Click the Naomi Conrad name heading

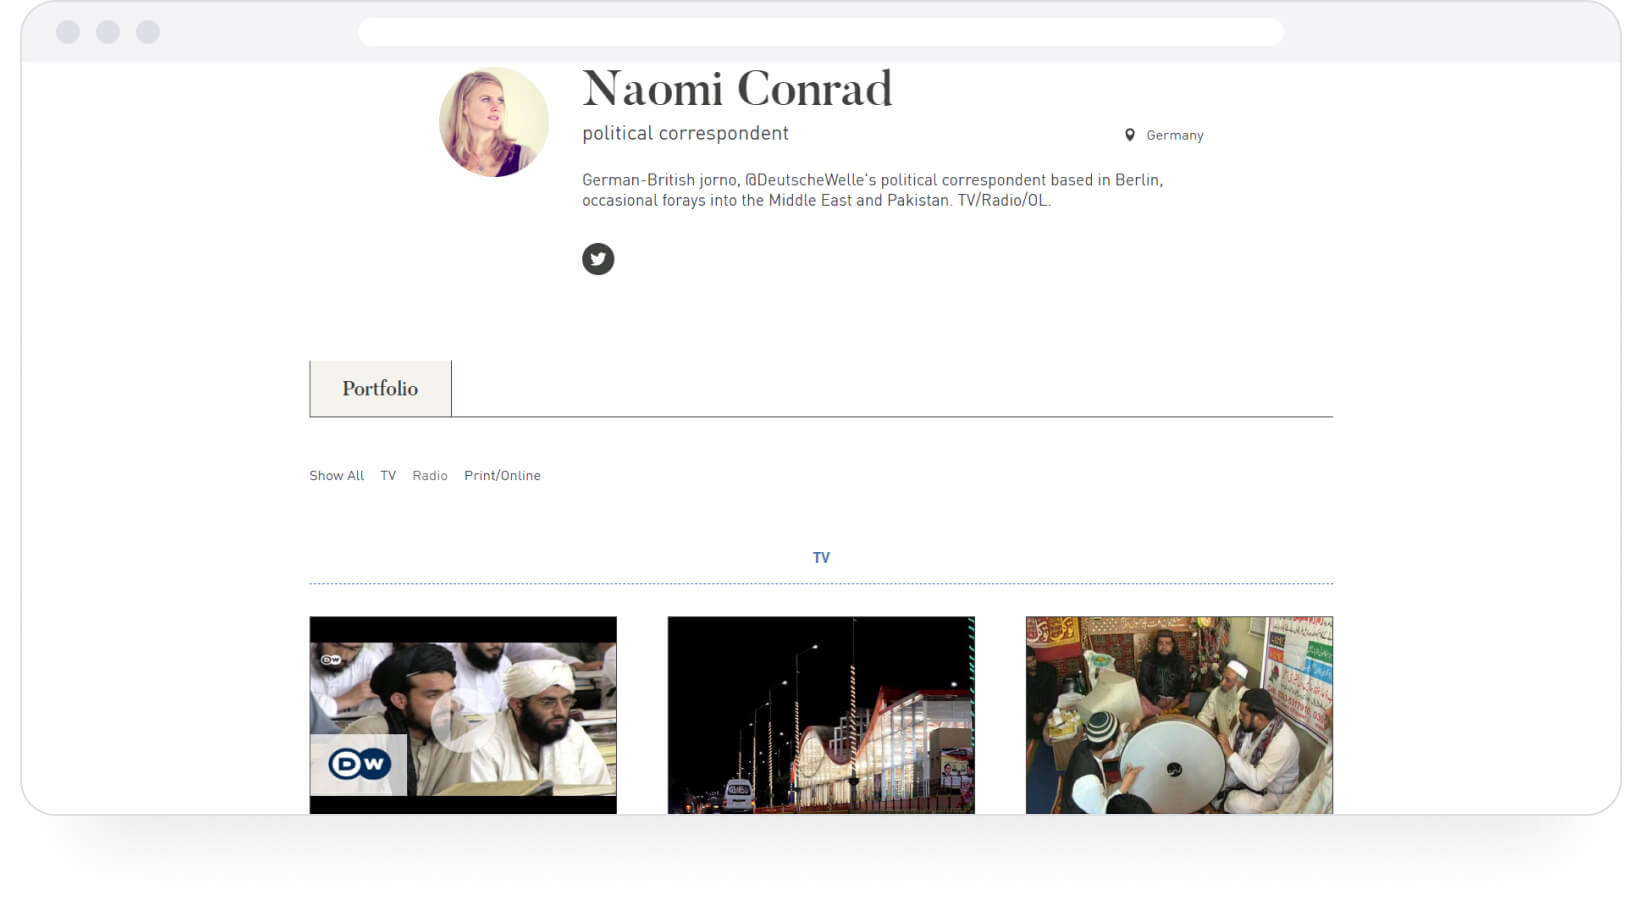pos(737,89)
